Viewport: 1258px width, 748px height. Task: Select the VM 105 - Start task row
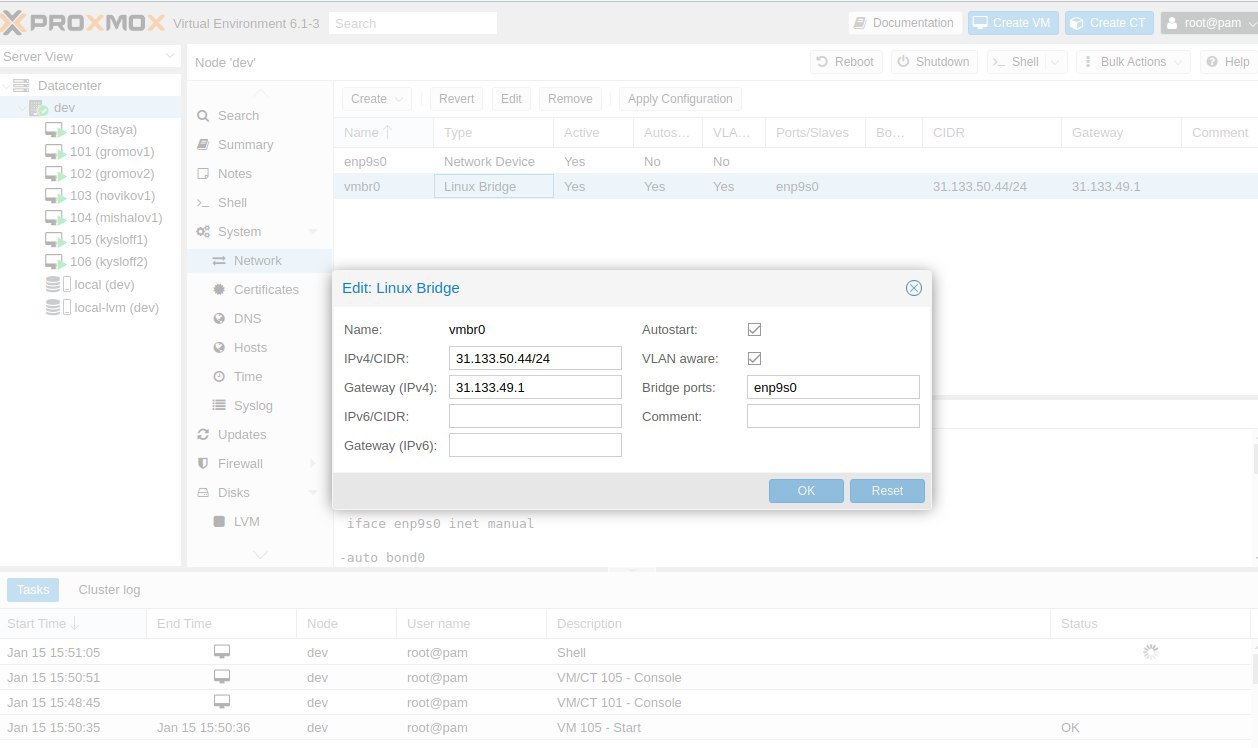point(626,728)
